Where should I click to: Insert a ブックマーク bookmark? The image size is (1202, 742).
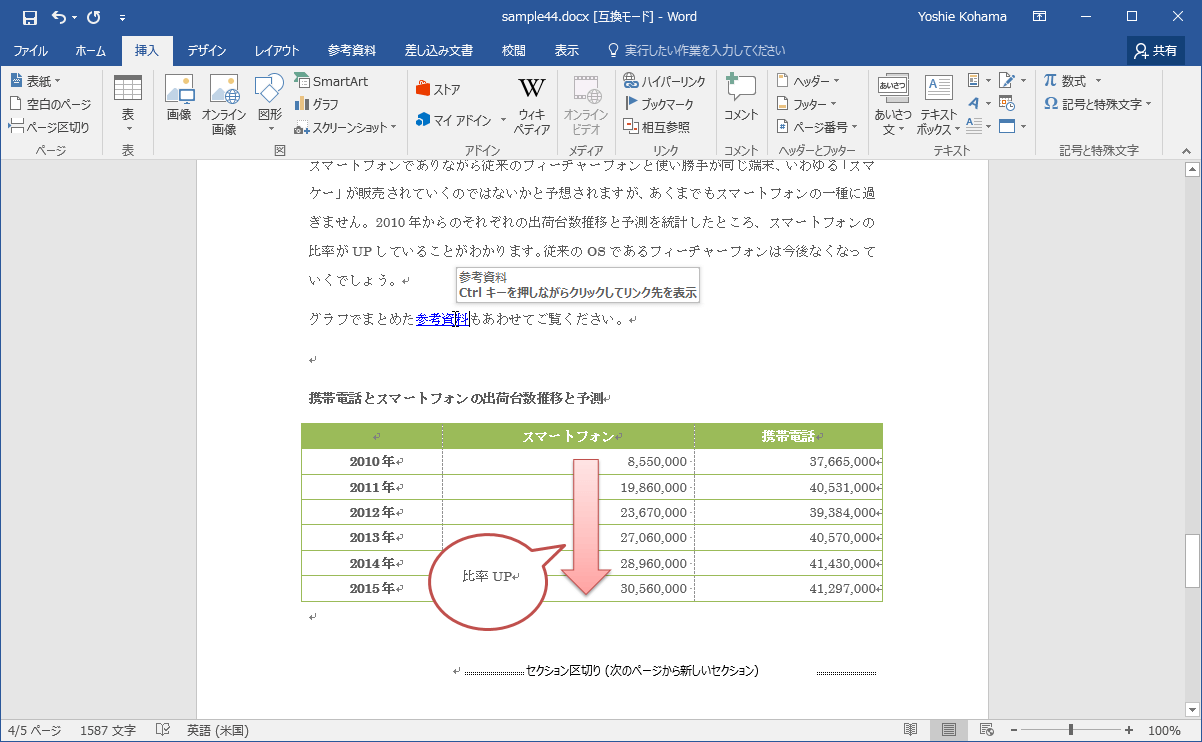[658, 104]
